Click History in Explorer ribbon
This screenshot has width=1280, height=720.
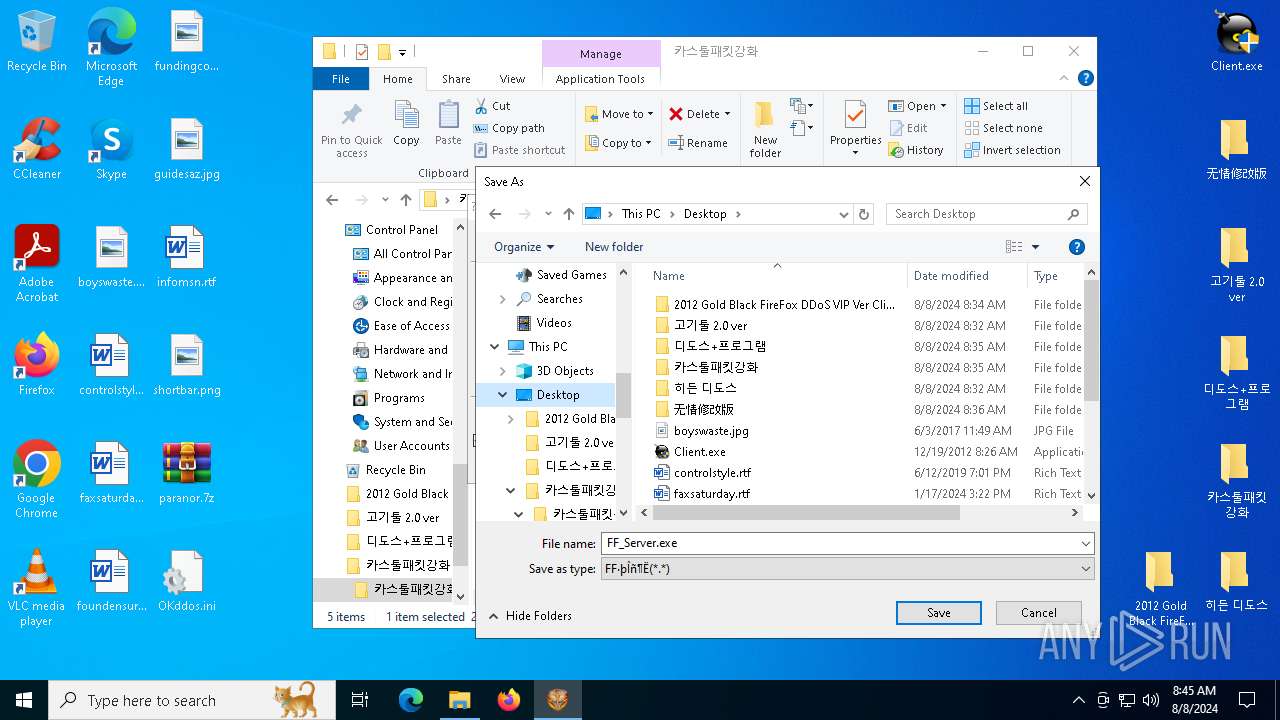[x=915, y=150]
